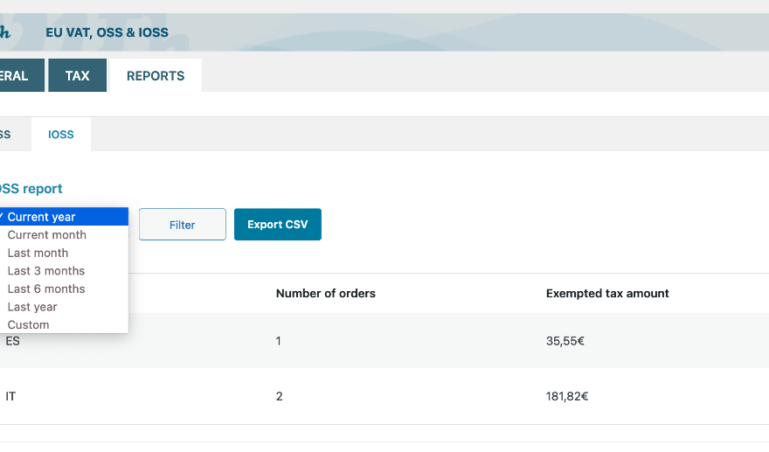This screenshot has width=769, height=452.
Task: Click the Filter button
Action: (182, 225)
